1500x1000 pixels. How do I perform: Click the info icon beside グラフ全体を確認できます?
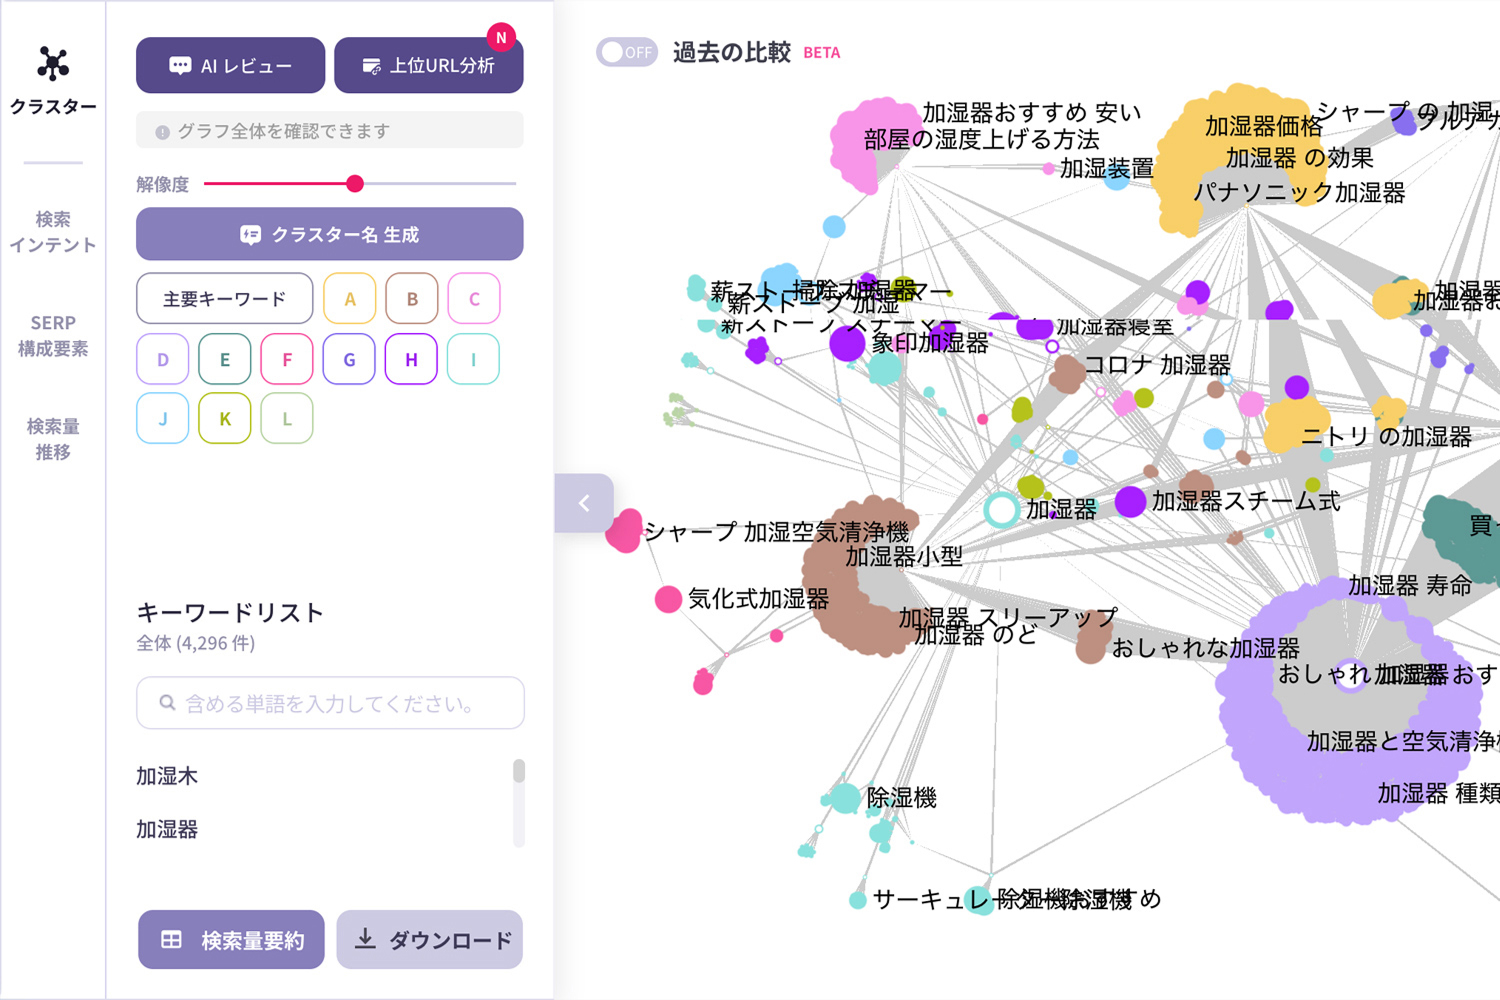pyautogui.click(x=162, y=132)
